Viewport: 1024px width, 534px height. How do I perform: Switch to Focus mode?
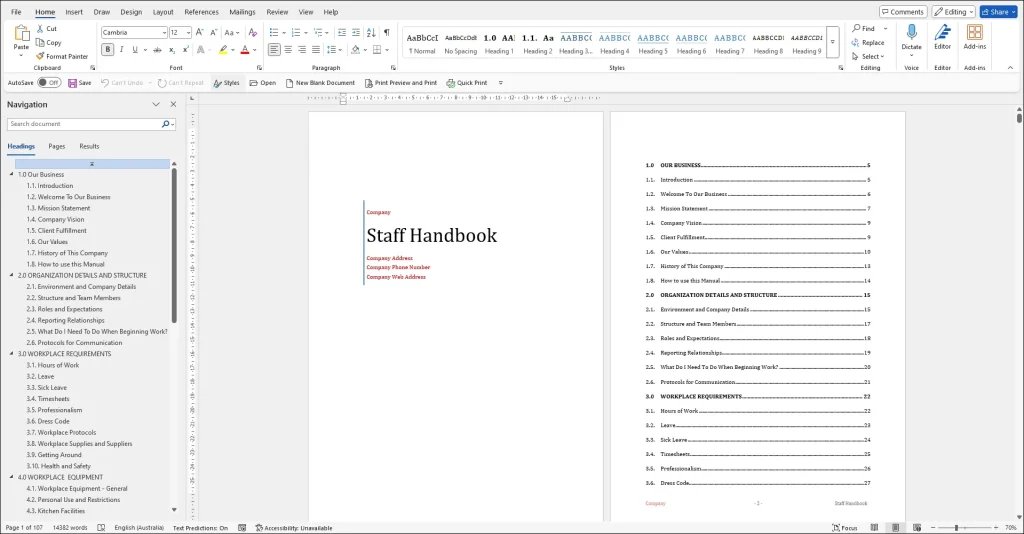pos(845,527)
